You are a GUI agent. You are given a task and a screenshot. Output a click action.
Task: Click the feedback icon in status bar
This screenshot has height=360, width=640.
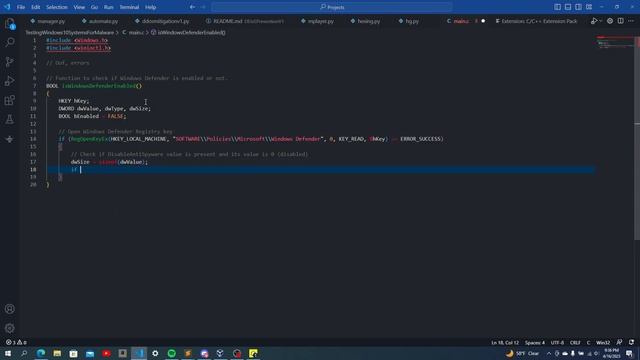coord(619,342)
